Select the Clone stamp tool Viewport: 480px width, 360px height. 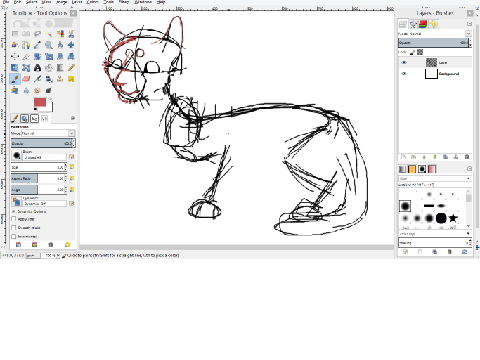(60, 79)
